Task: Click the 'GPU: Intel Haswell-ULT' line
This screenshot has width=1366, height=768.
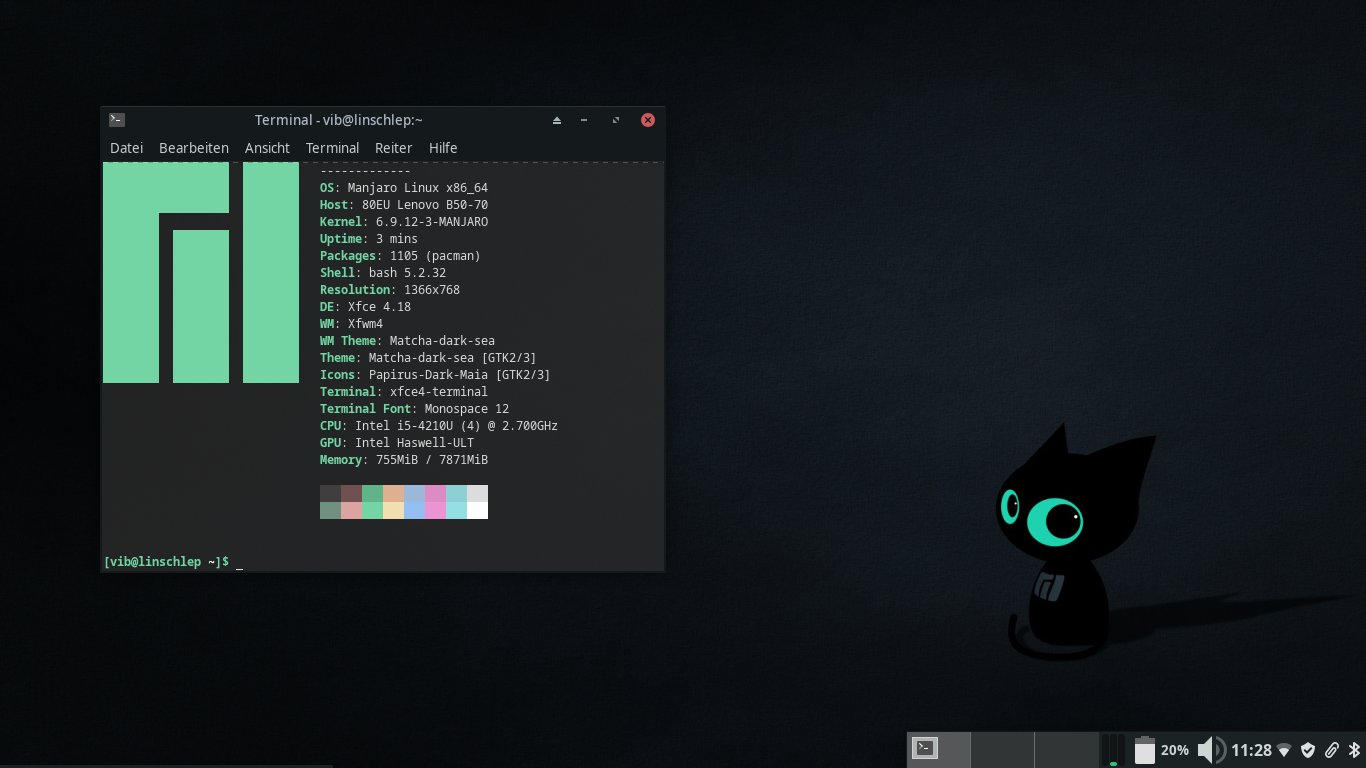Action: [397, 443]
